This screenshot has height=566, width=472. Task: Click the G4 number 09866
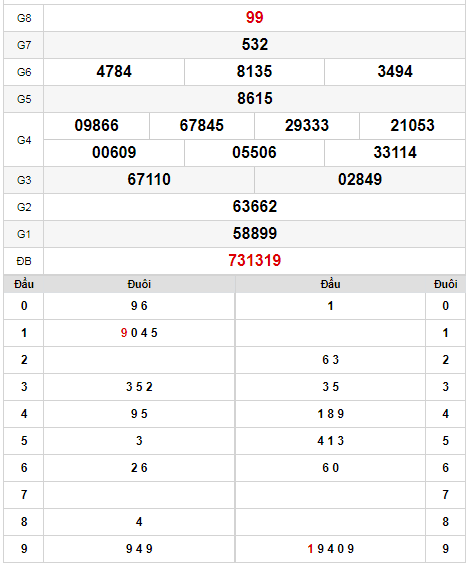point(96,126)
